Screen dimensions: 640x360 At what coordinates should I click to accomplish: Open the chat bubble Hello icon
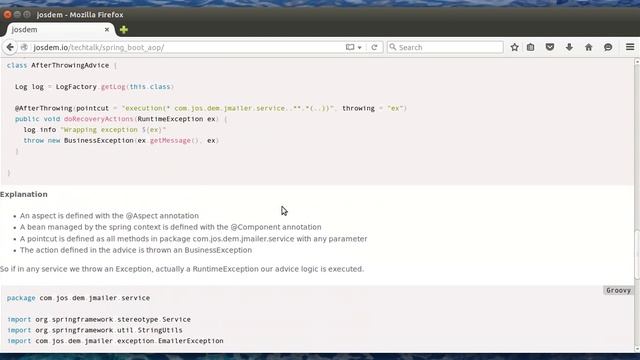point(608,47)
